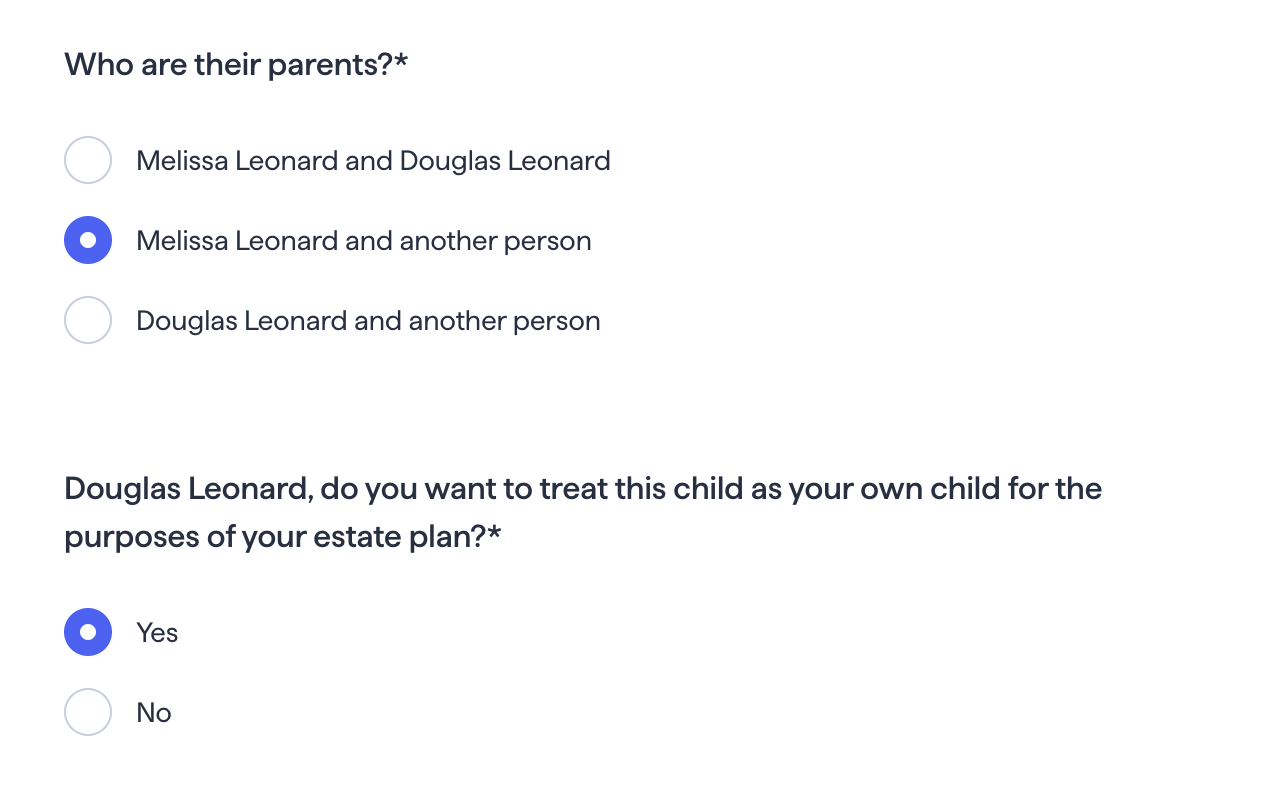Screen dimensions: 1276x802
Task: Click the filled blue circle beside Yes
Action: pos(88,632)
